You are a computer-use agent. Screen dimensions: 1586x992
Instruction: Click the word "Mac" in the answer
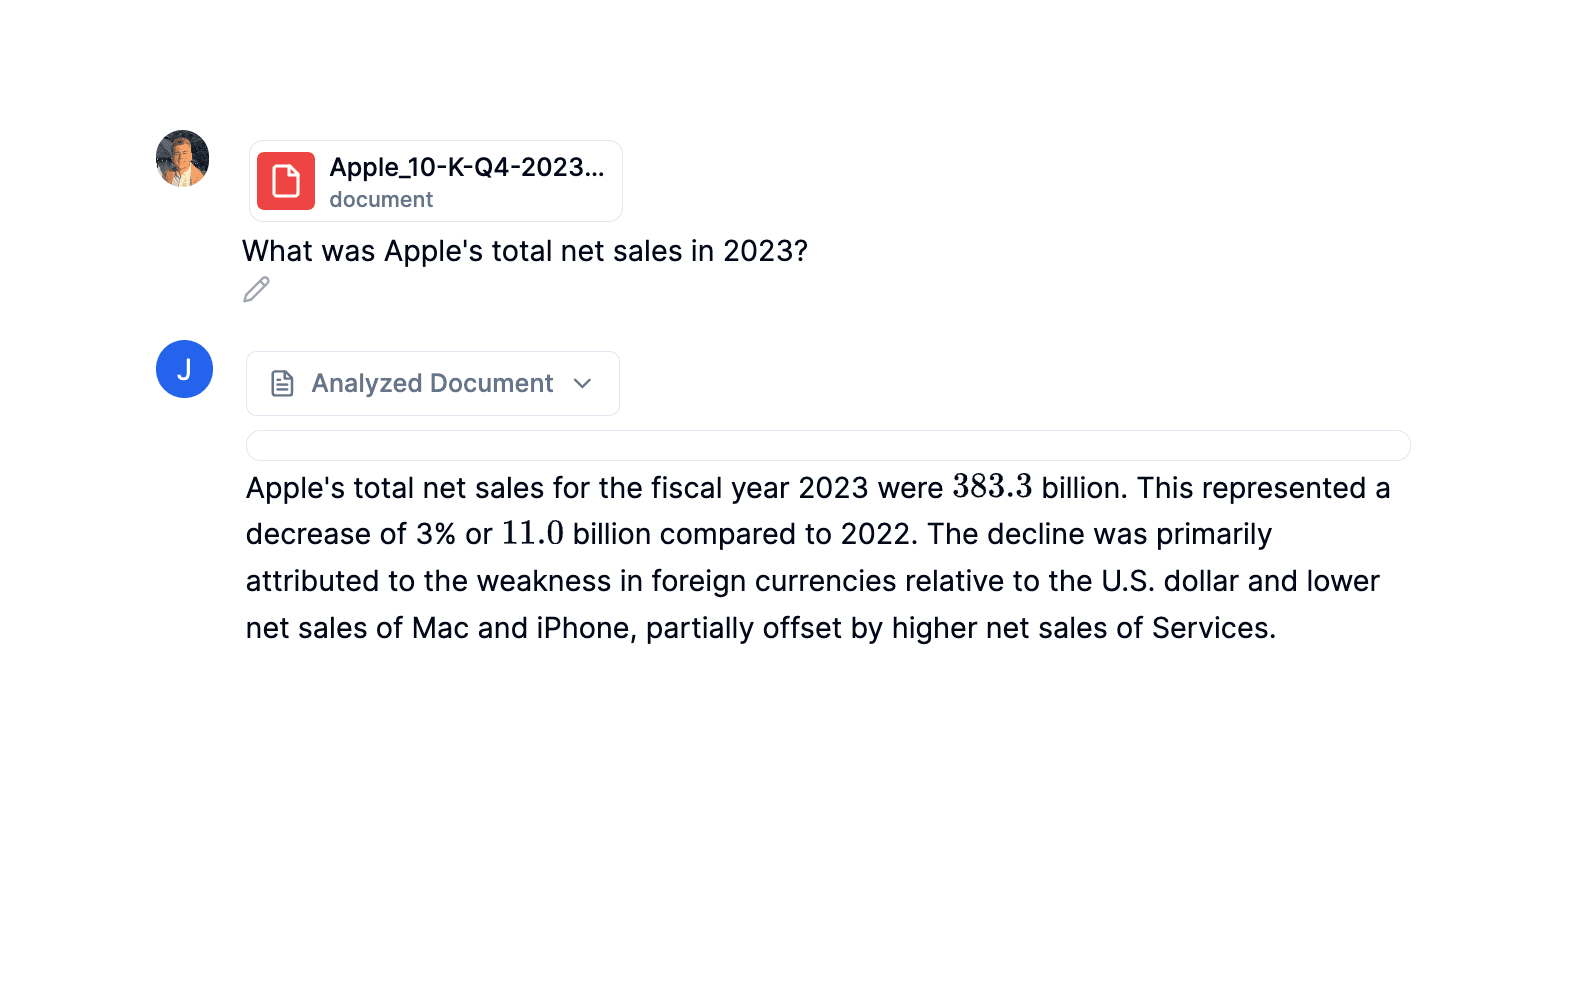[x=440, y=628]
